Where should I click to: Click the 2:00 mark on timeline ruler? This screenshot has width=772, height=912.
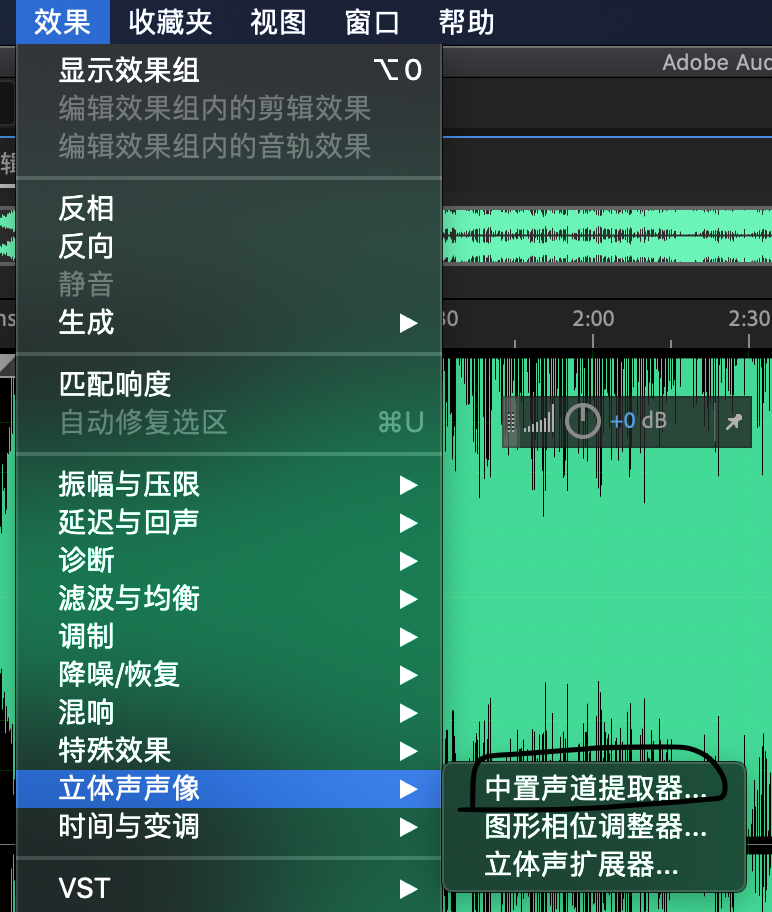point(593,318)
